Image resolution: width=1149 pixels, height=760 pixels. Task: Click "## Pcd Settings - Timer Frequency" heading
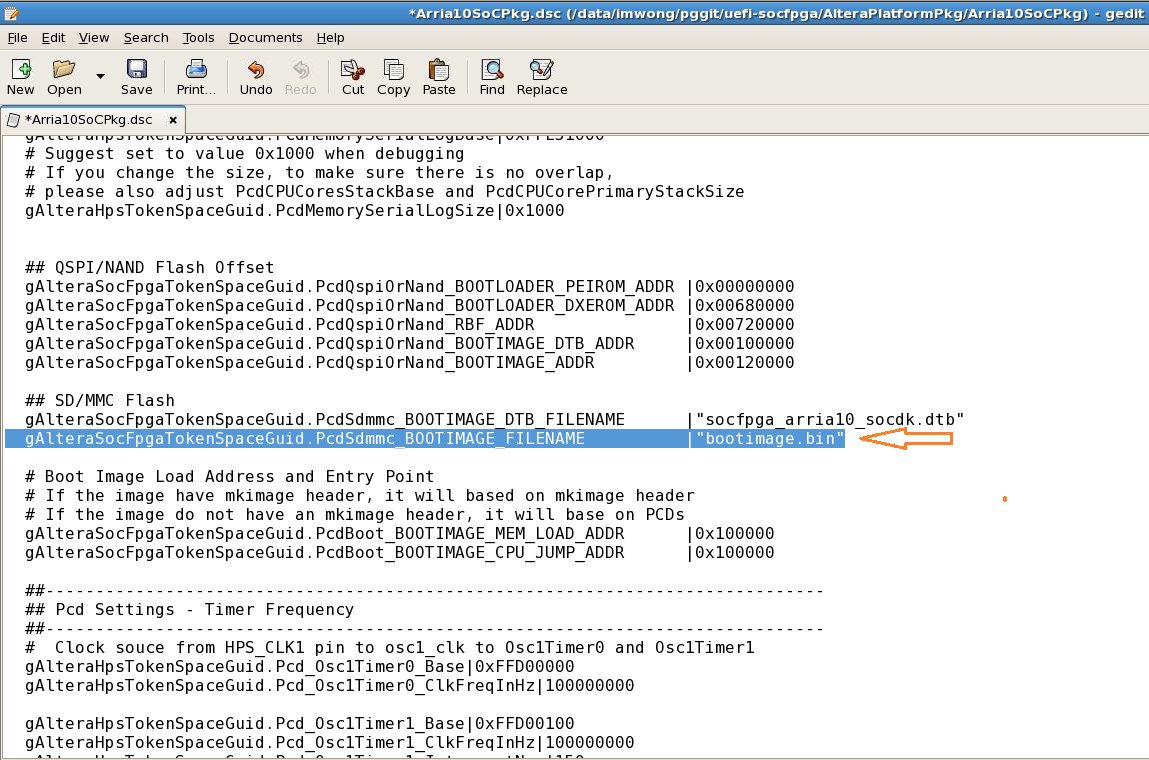click(189, 610)
